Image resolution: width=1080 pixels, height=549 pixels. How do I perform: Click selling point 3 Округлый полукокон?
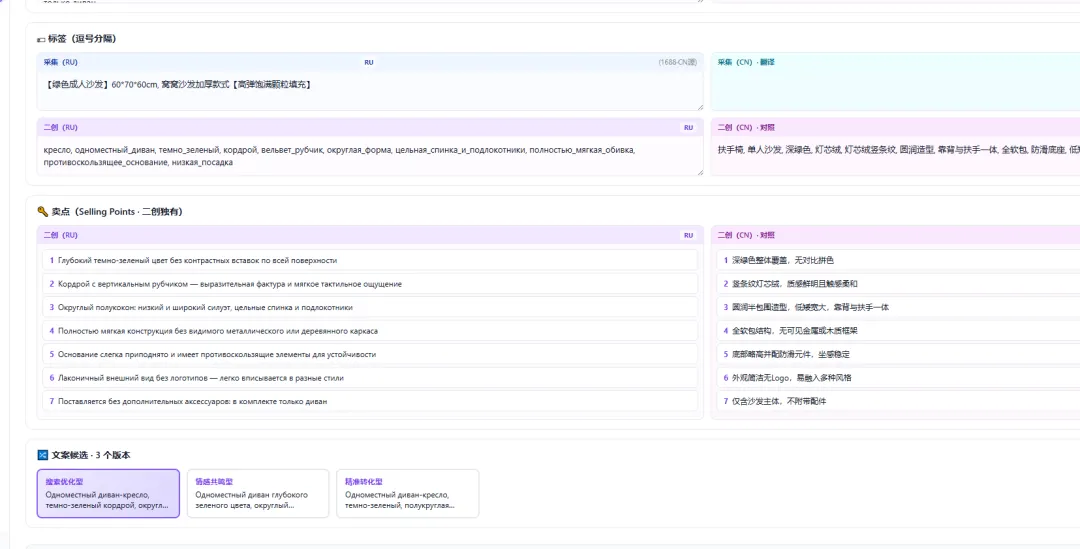tap(370, 307)
